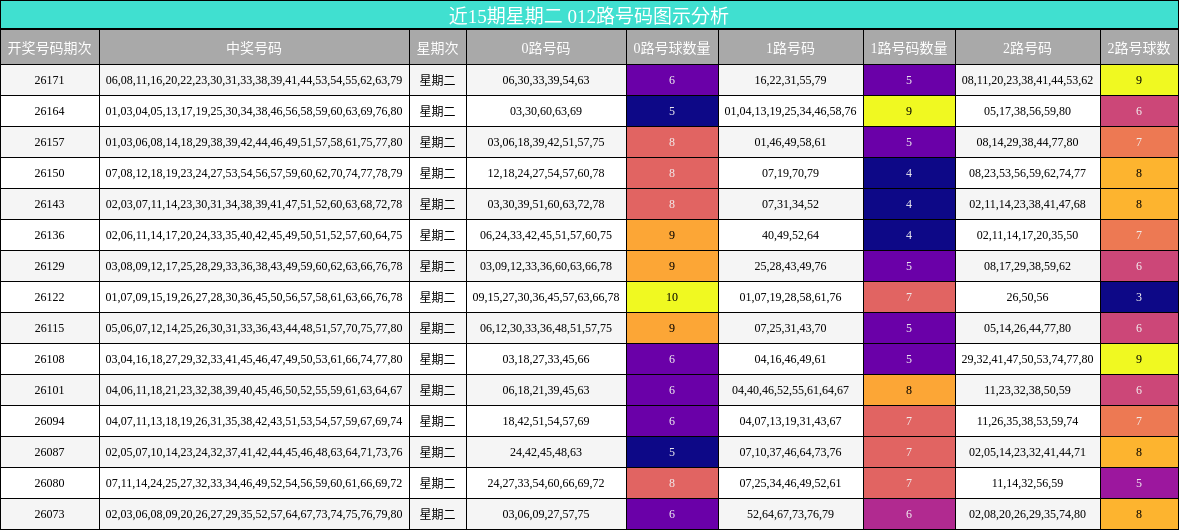
Task: Select the 中奖号码 column header
Action: click(x=254, y=49)
